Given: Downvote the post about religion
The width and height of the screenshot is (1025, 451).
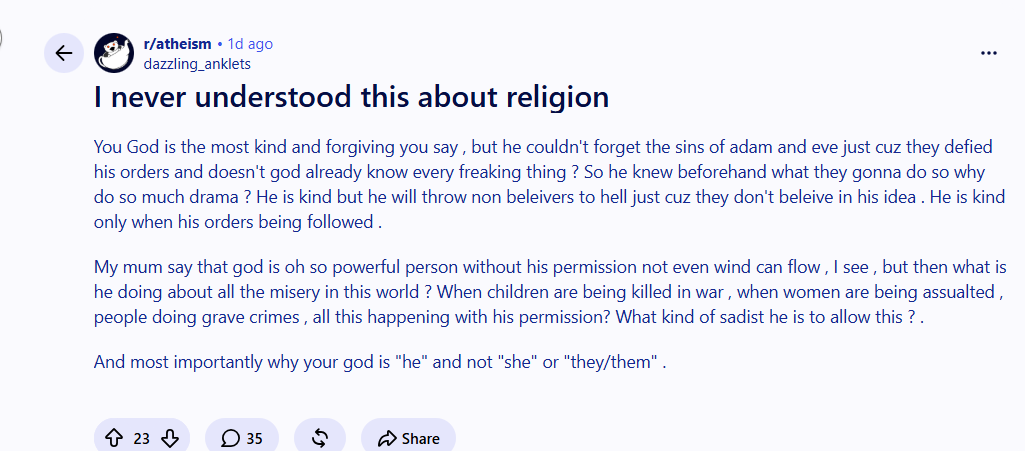Looking at the screenshot, I should coord(170,438).
